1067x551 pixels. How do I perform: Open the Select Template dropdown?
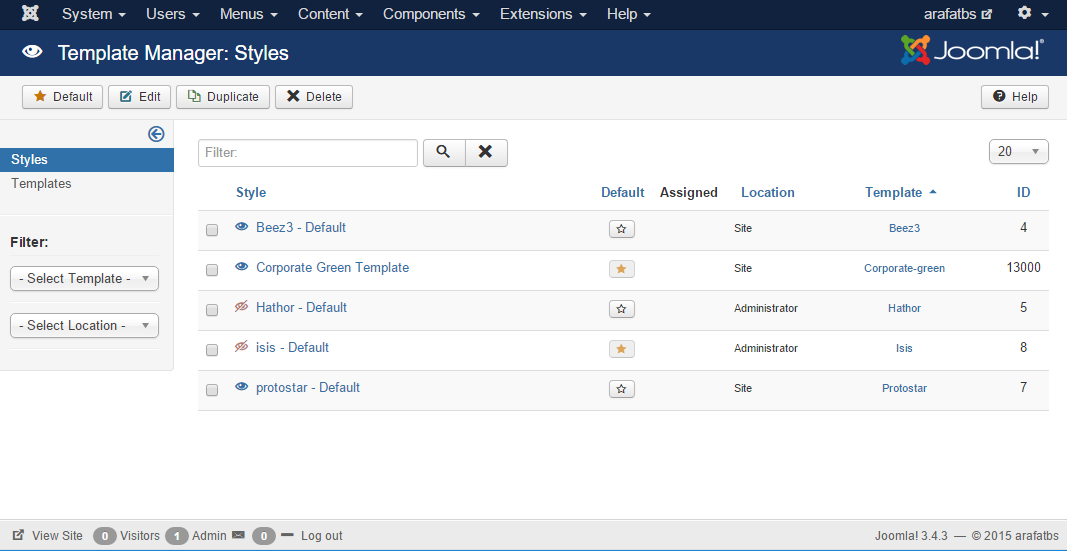click(84, 279)
